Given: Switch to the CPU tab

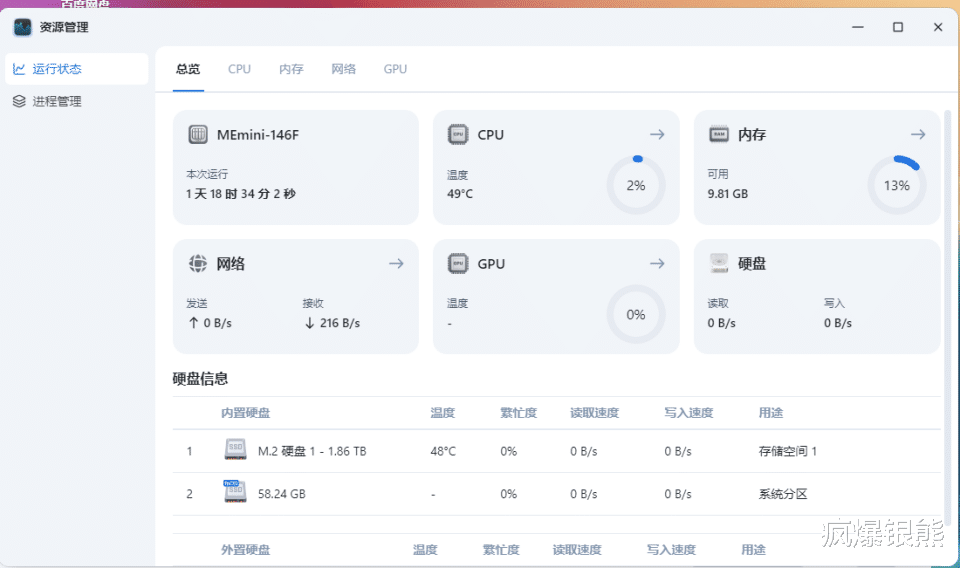Looking at the screenshot, I should point(239,69).
